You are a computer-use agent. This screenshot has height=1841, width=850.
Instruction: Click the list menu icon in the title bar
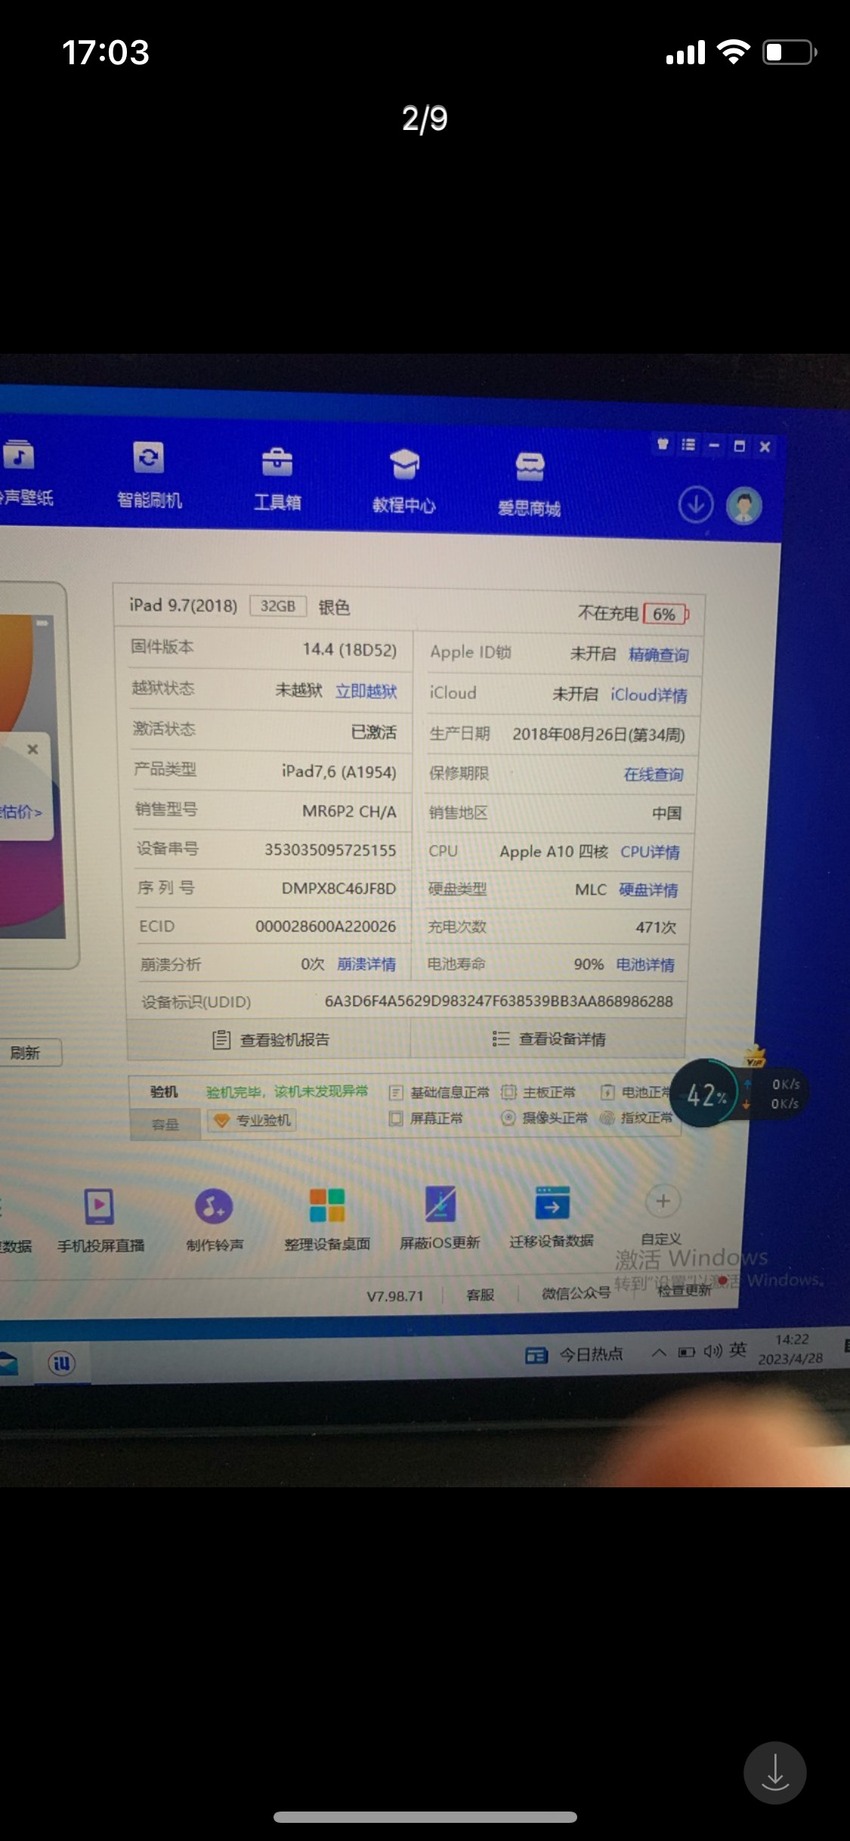688,445
